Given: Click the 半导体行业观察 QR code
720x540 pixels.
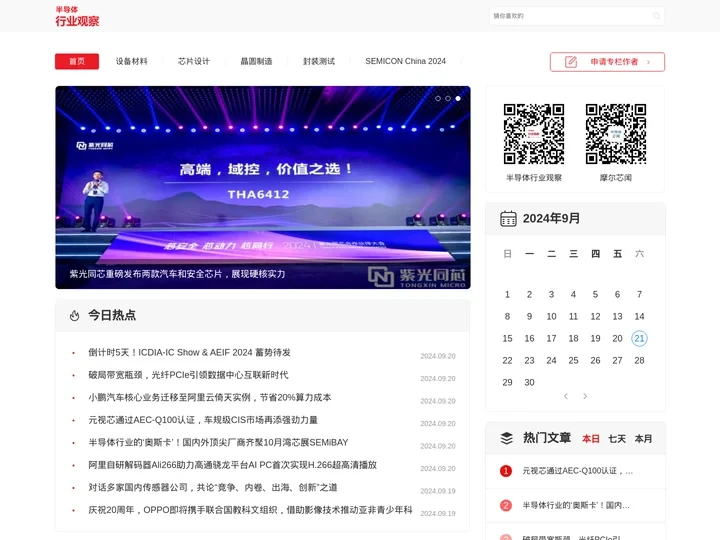Looking at the screenshot, I should [534, 134].
